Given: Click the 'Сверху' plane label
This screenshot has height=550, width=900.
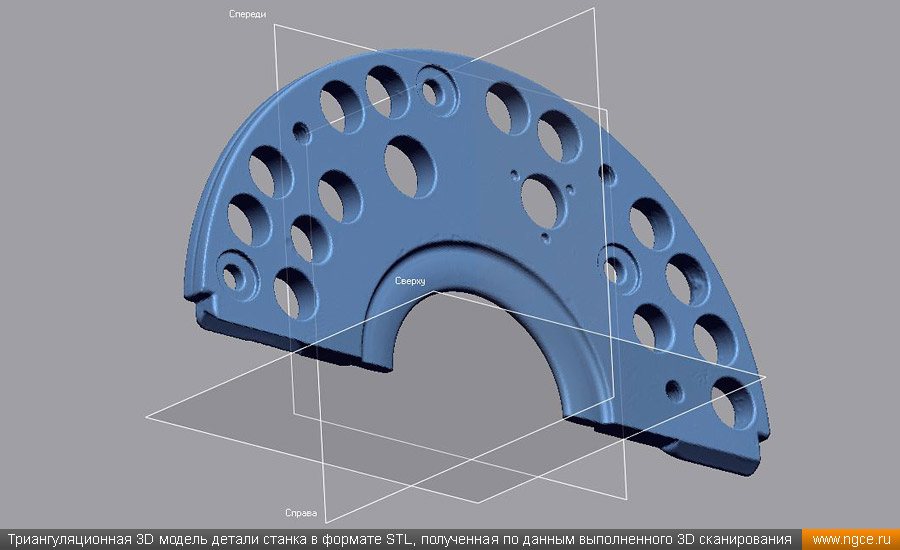Looking at the screenshot, I should pos(410,281).
